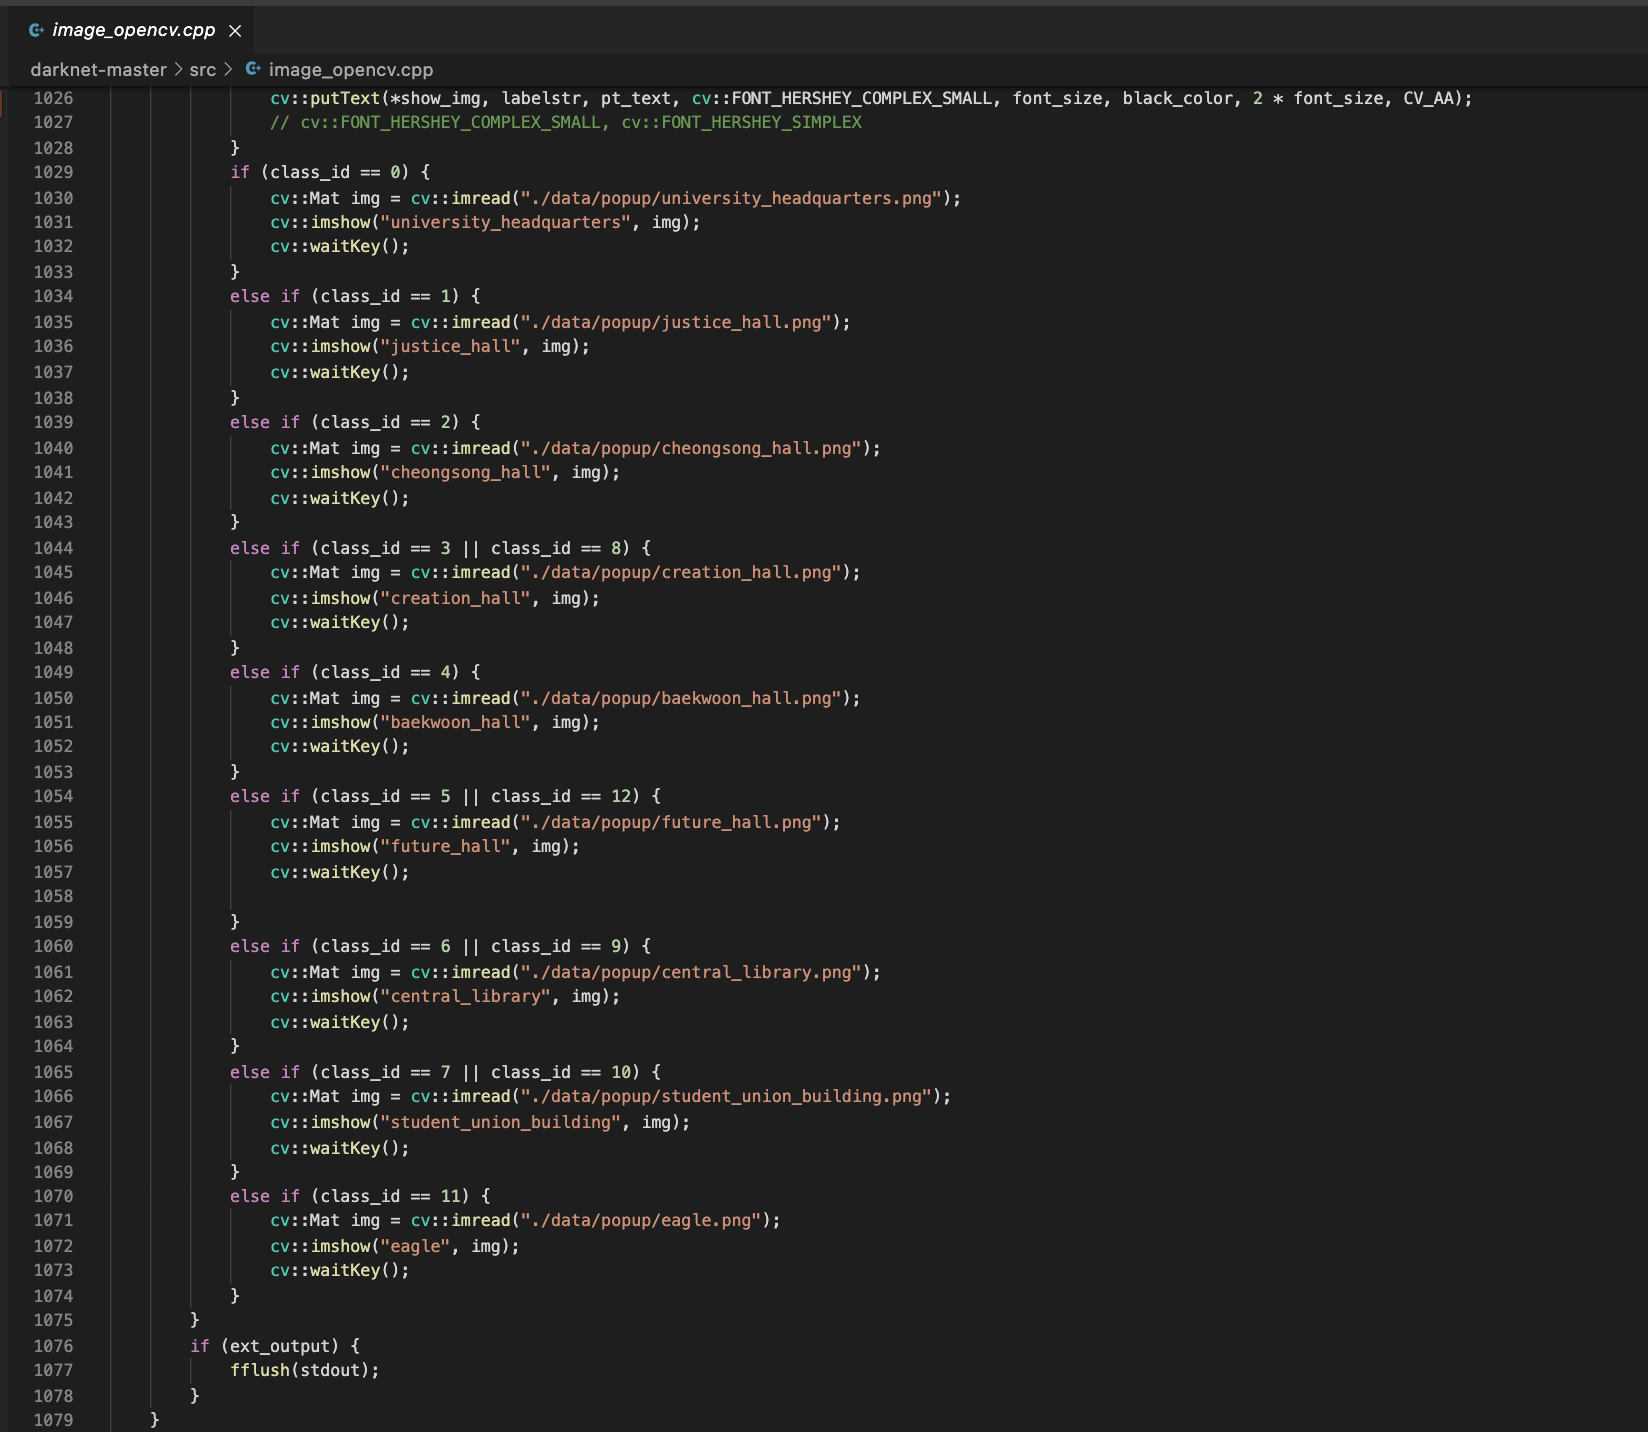Expand chevron after src breadcrumb
Viewport: 1648px width, 1432px height.
pos(228,69)
